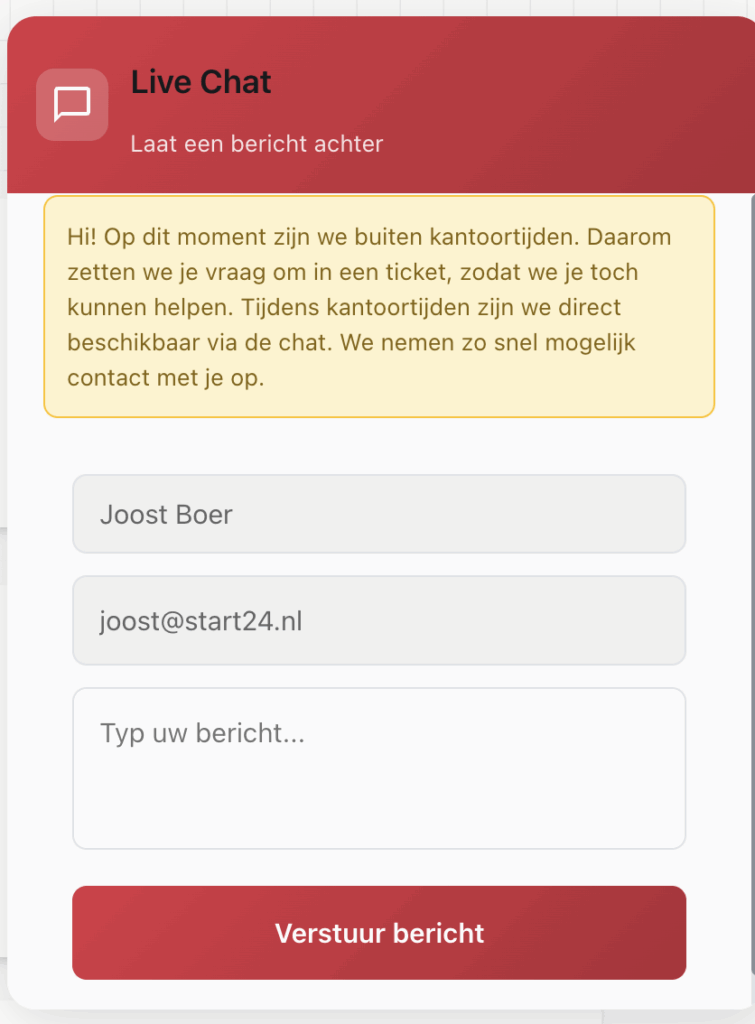Click the "Joost Boer" text in name input

(166, 515)
